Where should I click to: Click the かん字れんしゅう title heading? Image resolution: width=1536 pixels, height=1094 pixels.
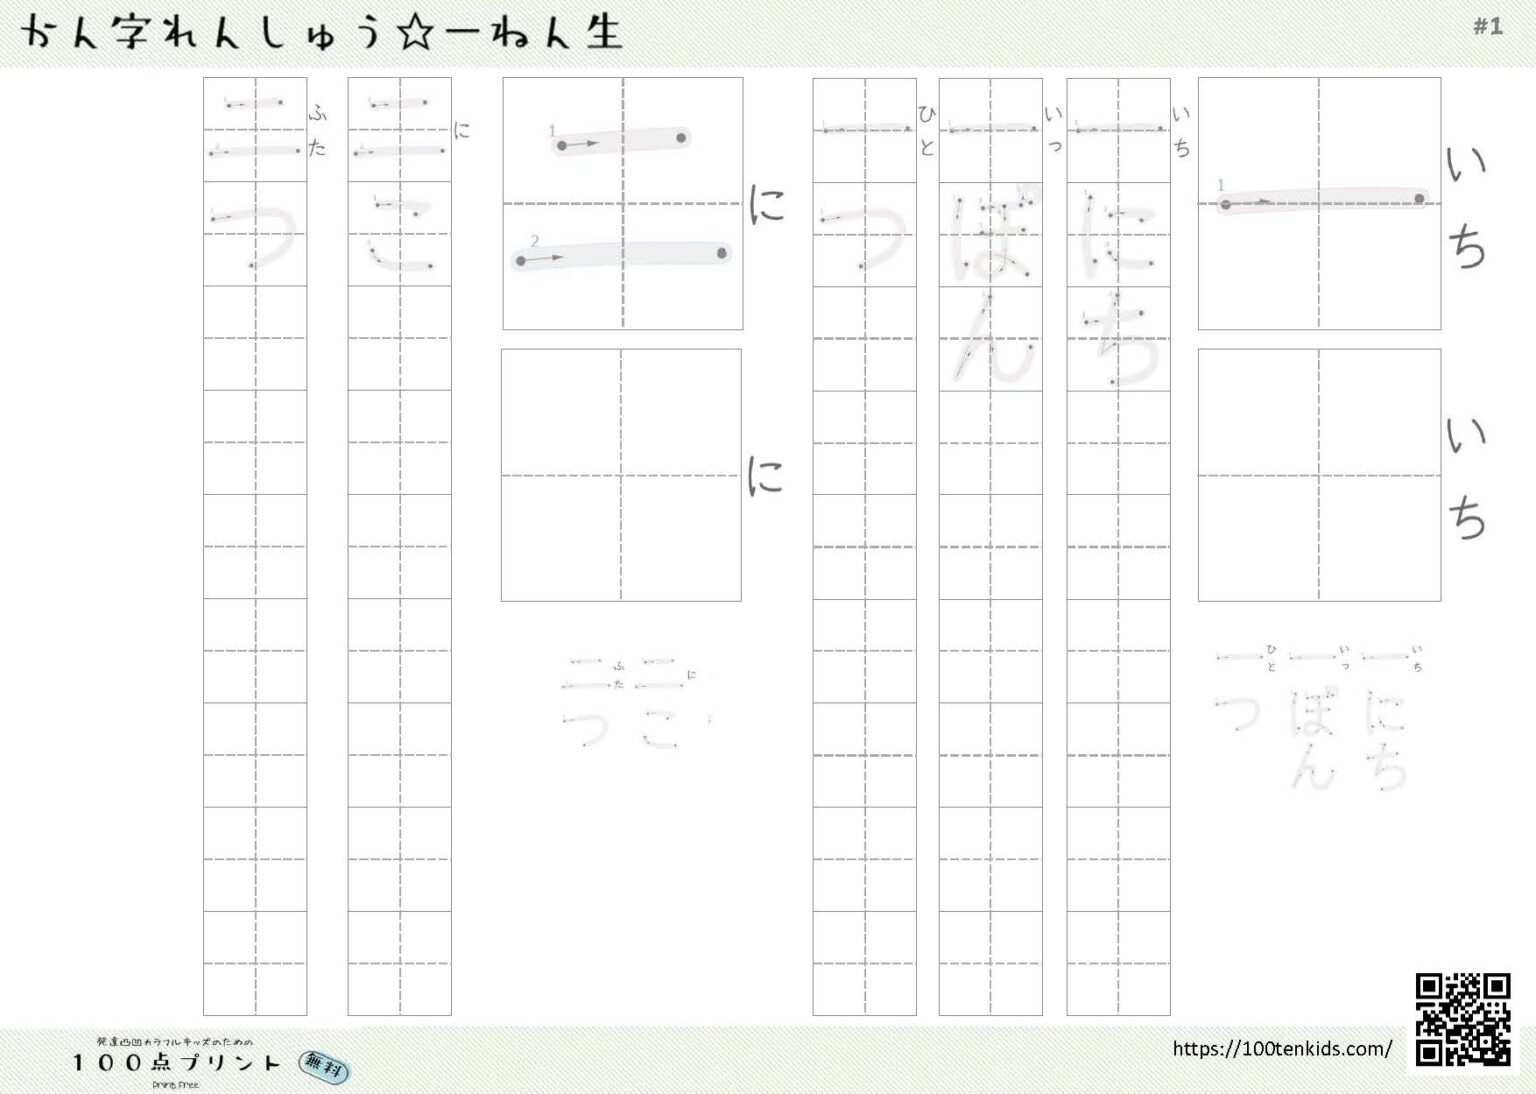coord(322,33)
